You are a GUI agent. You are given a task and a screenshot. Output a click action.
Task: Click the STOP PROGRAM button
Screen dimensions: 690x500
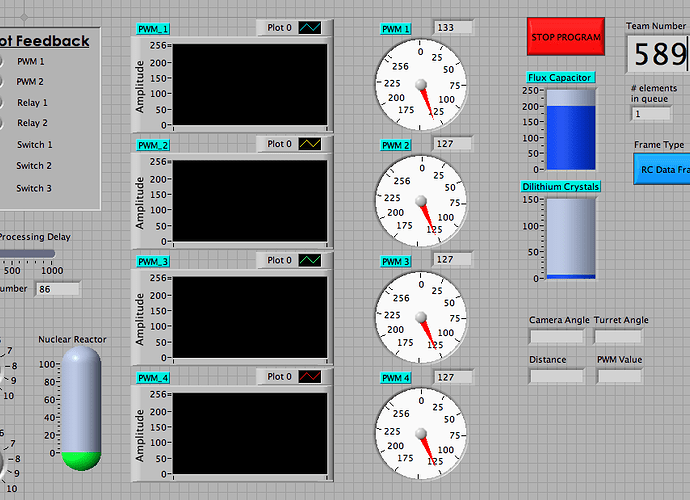pyautogui.click(x=566, y=37)
